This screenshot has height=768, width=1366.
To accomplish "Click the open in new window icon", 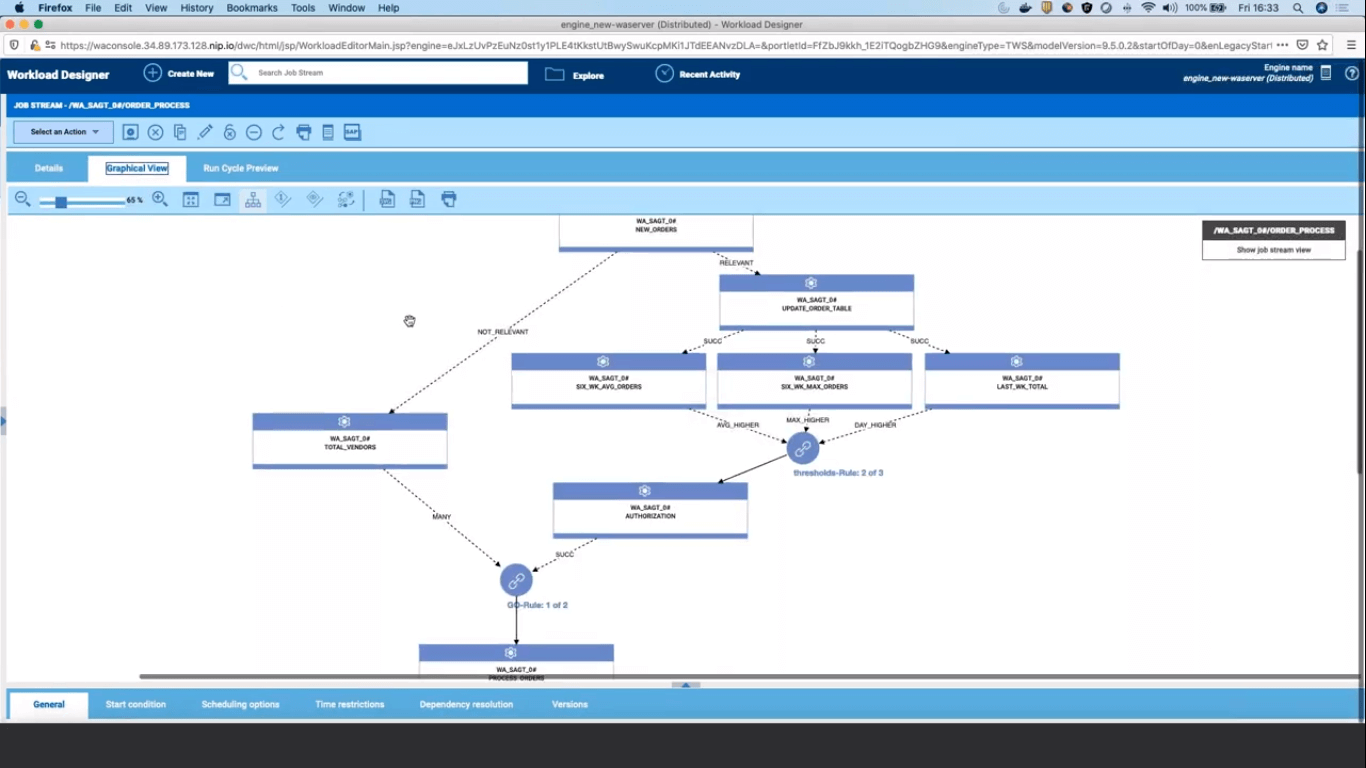I will [222, 200].
